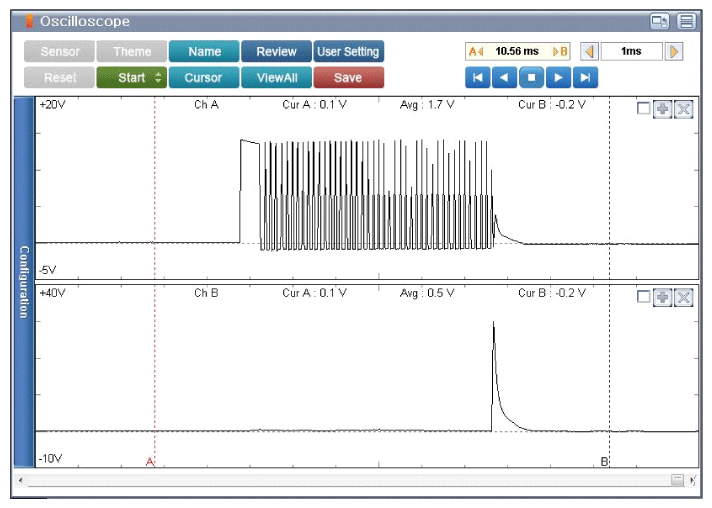Skip to last waveform frame
This screenshot has width=712, height=508.
[x=587, y=77]
